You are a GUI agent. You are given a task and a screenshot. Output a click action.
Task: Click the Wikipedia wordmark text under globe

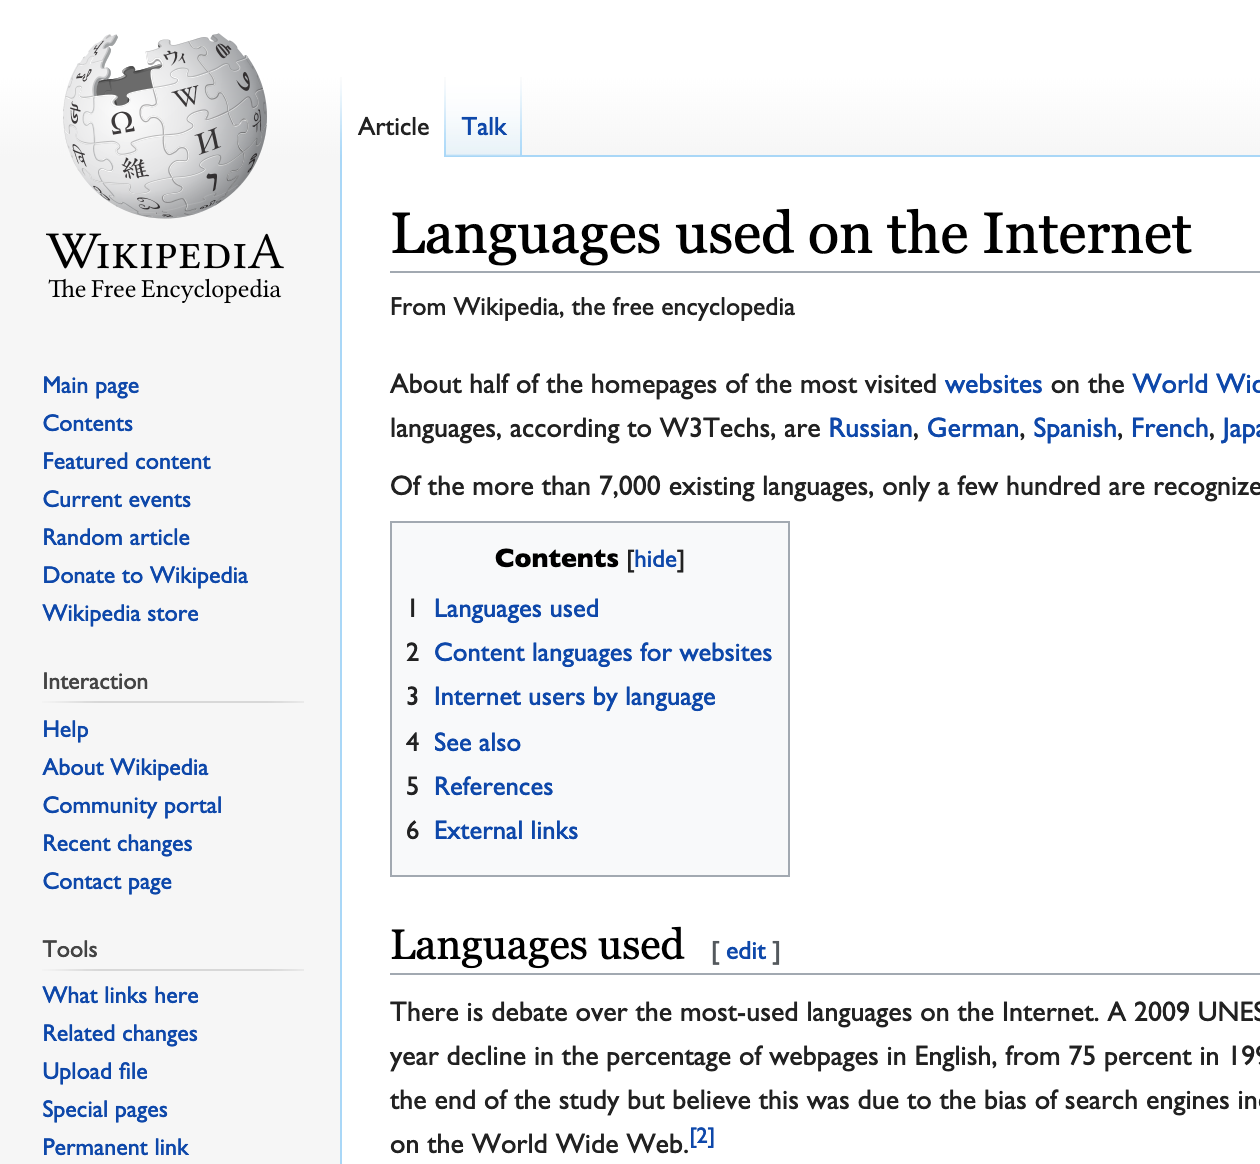click(x=165, y=254)
